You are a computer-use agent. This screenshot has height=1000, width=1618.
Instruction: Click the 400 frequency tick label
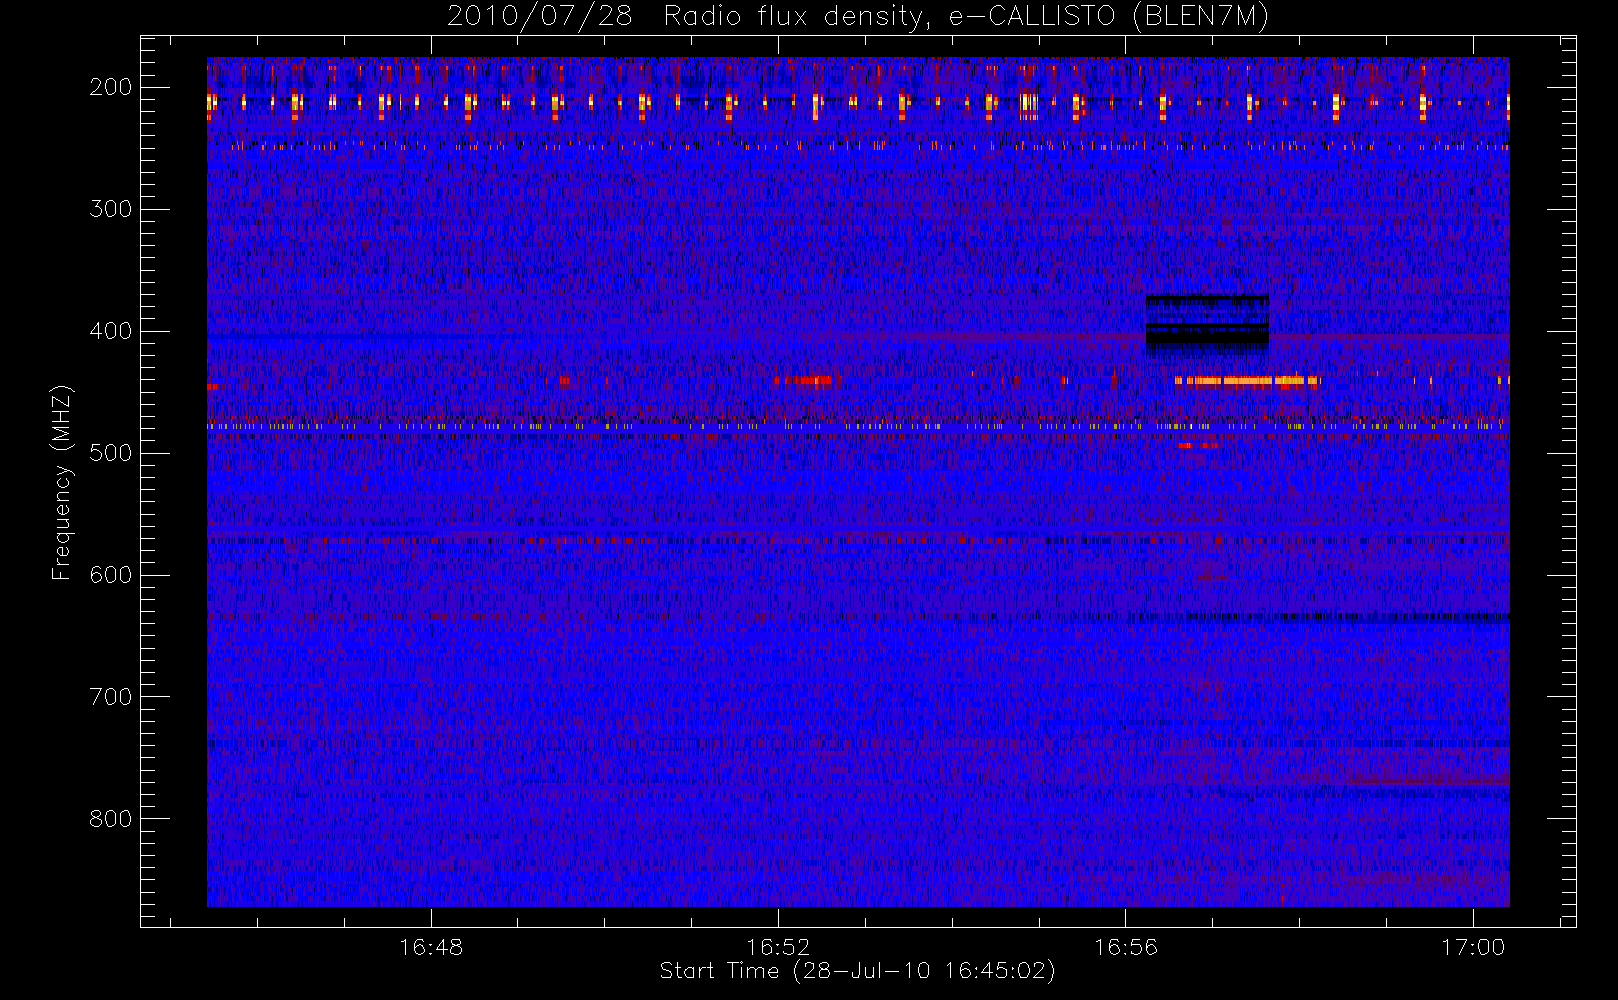pos(110,331)
